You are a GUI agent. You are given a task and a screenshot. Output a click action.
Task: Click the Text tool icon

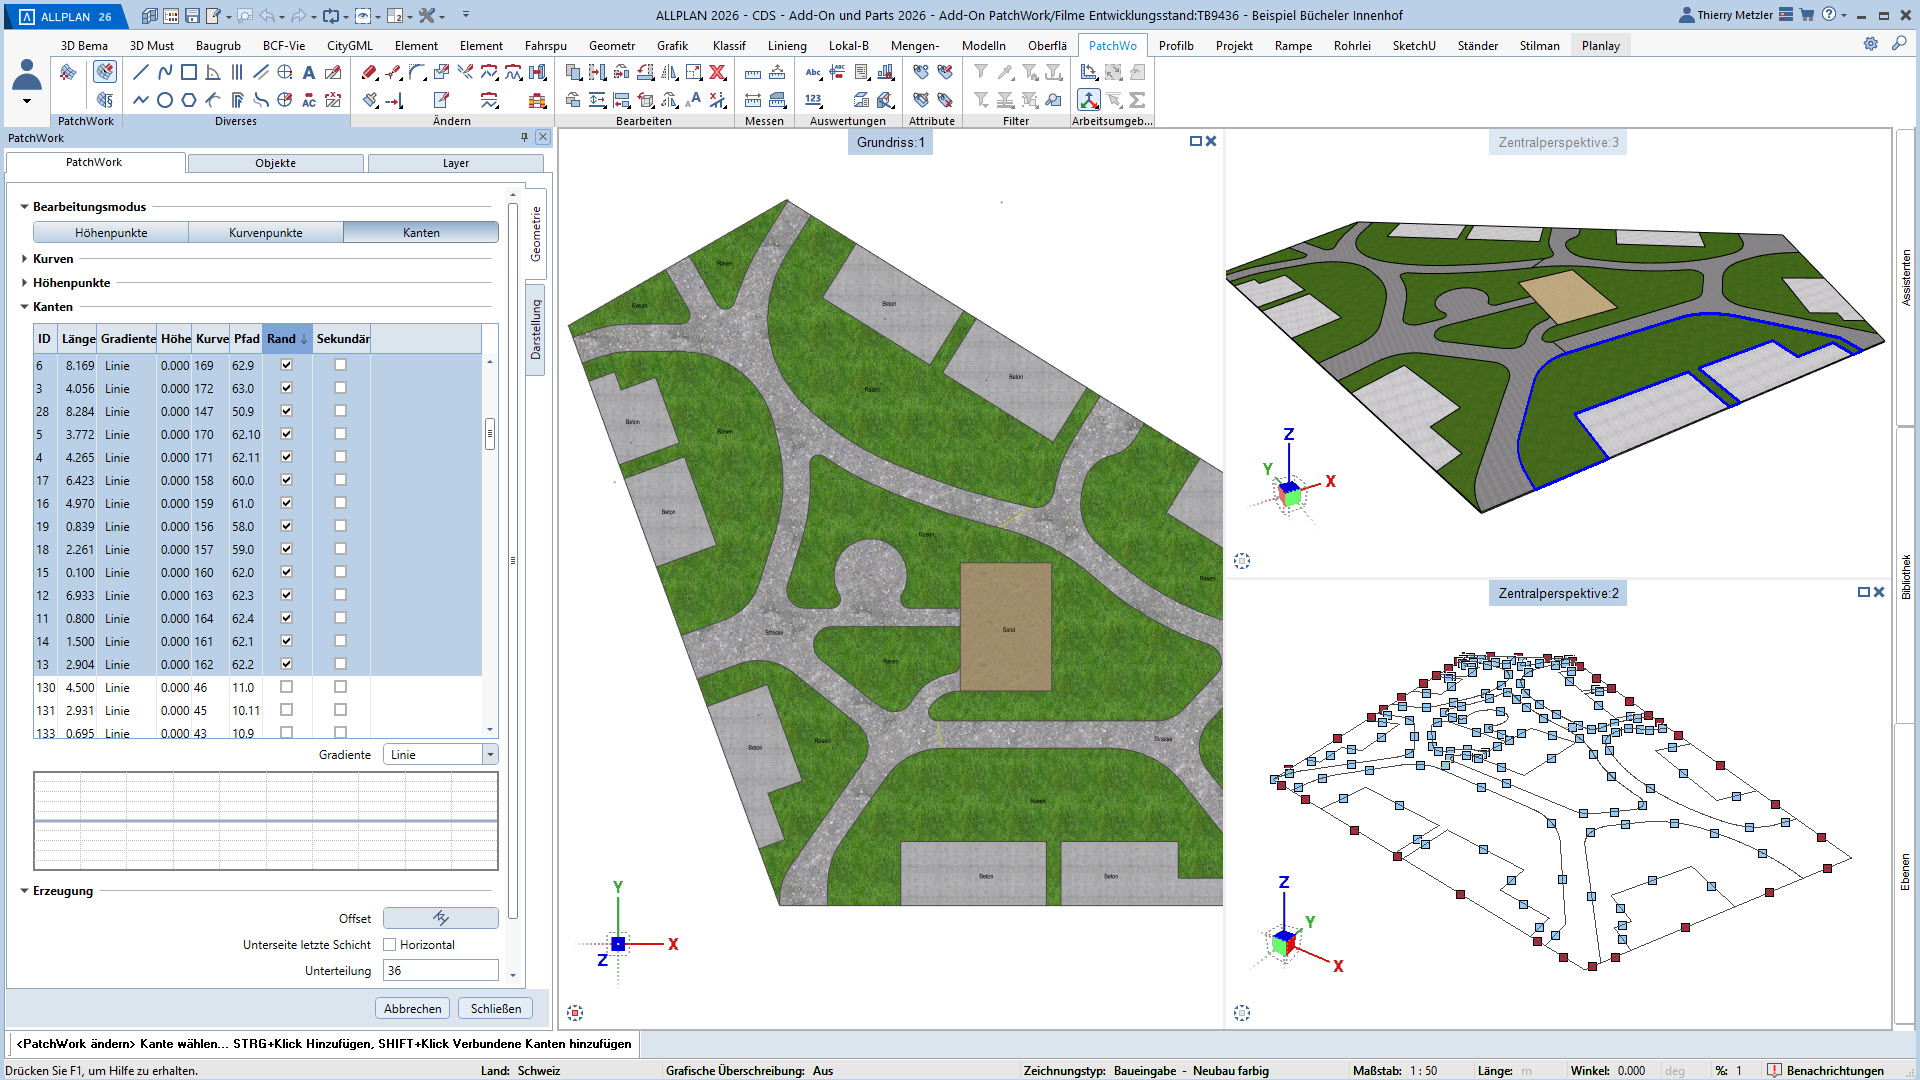309,72
